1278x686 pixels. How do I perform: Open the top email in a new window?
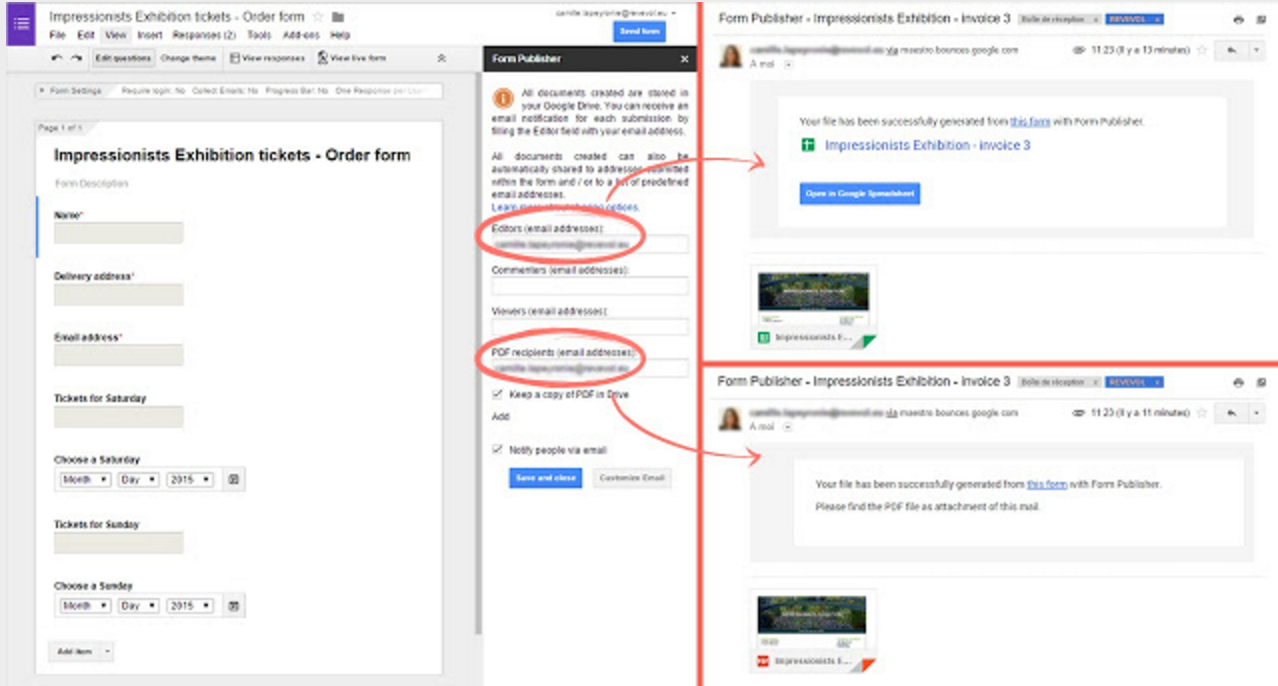click(1262, 18)
